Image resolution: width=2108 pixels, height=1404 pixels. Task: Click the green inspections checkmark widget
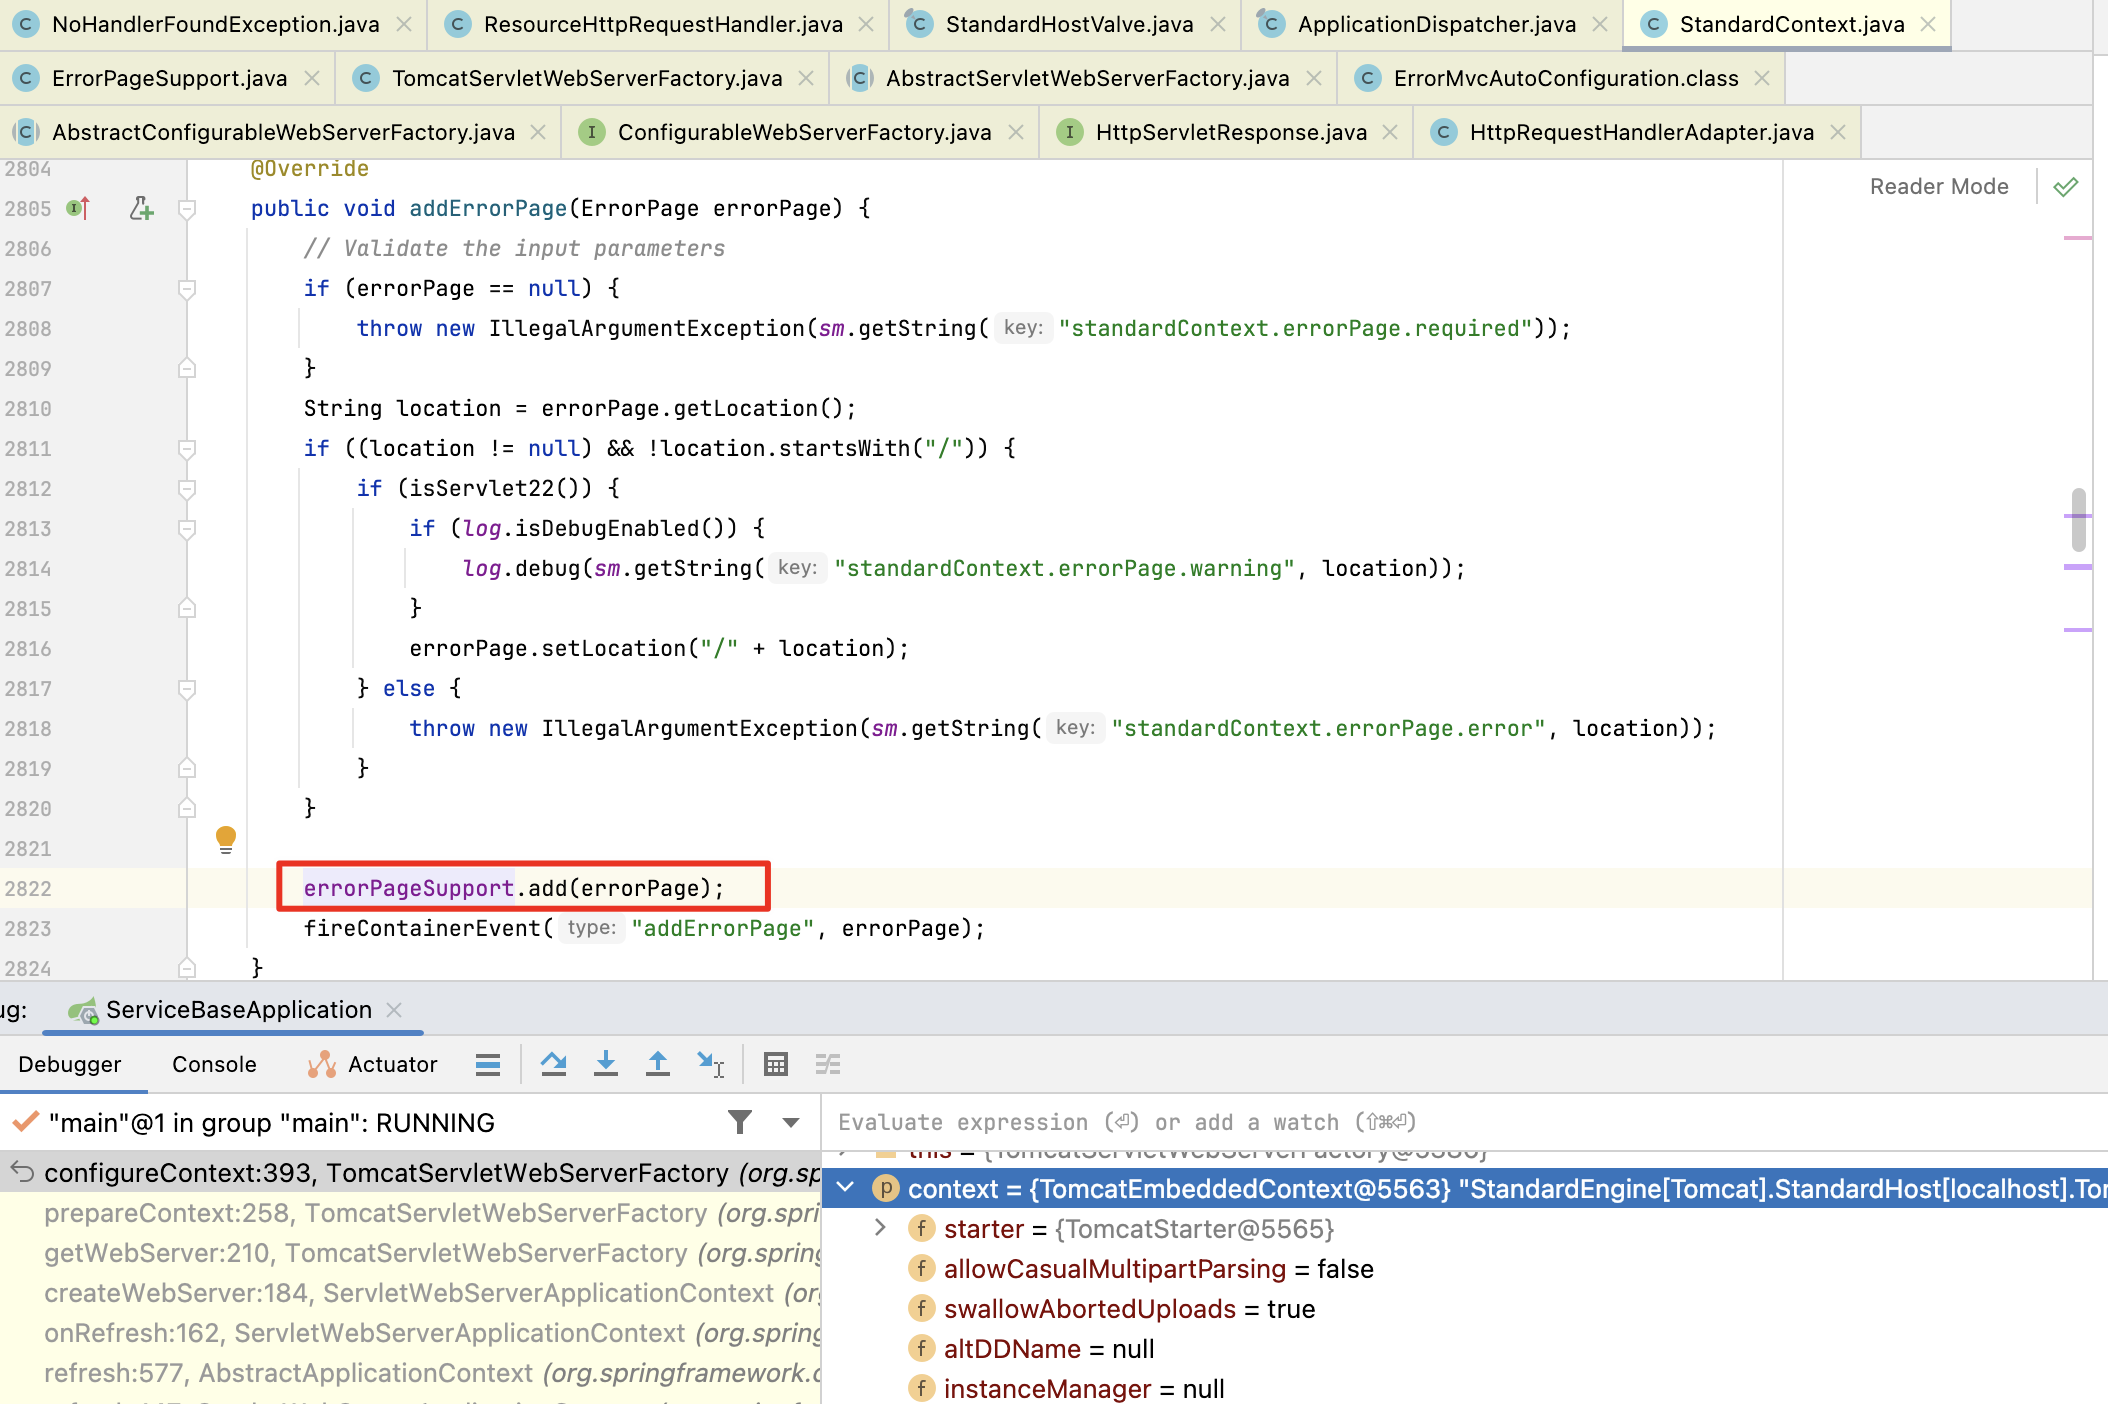(2066, 186)
